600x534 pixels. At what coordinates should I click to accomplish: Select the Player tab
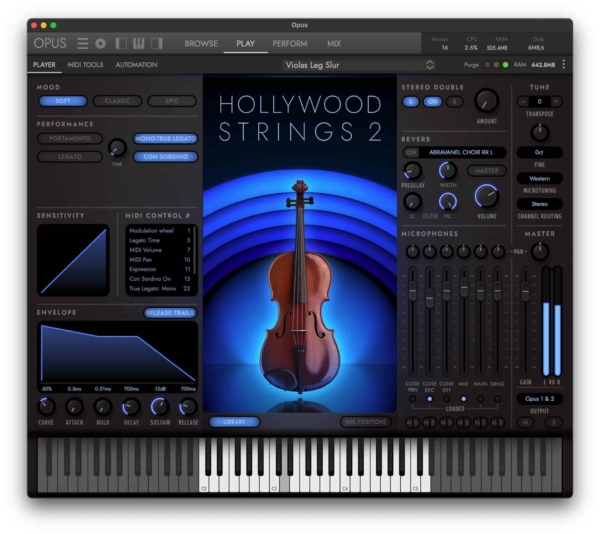click(44, 65)
